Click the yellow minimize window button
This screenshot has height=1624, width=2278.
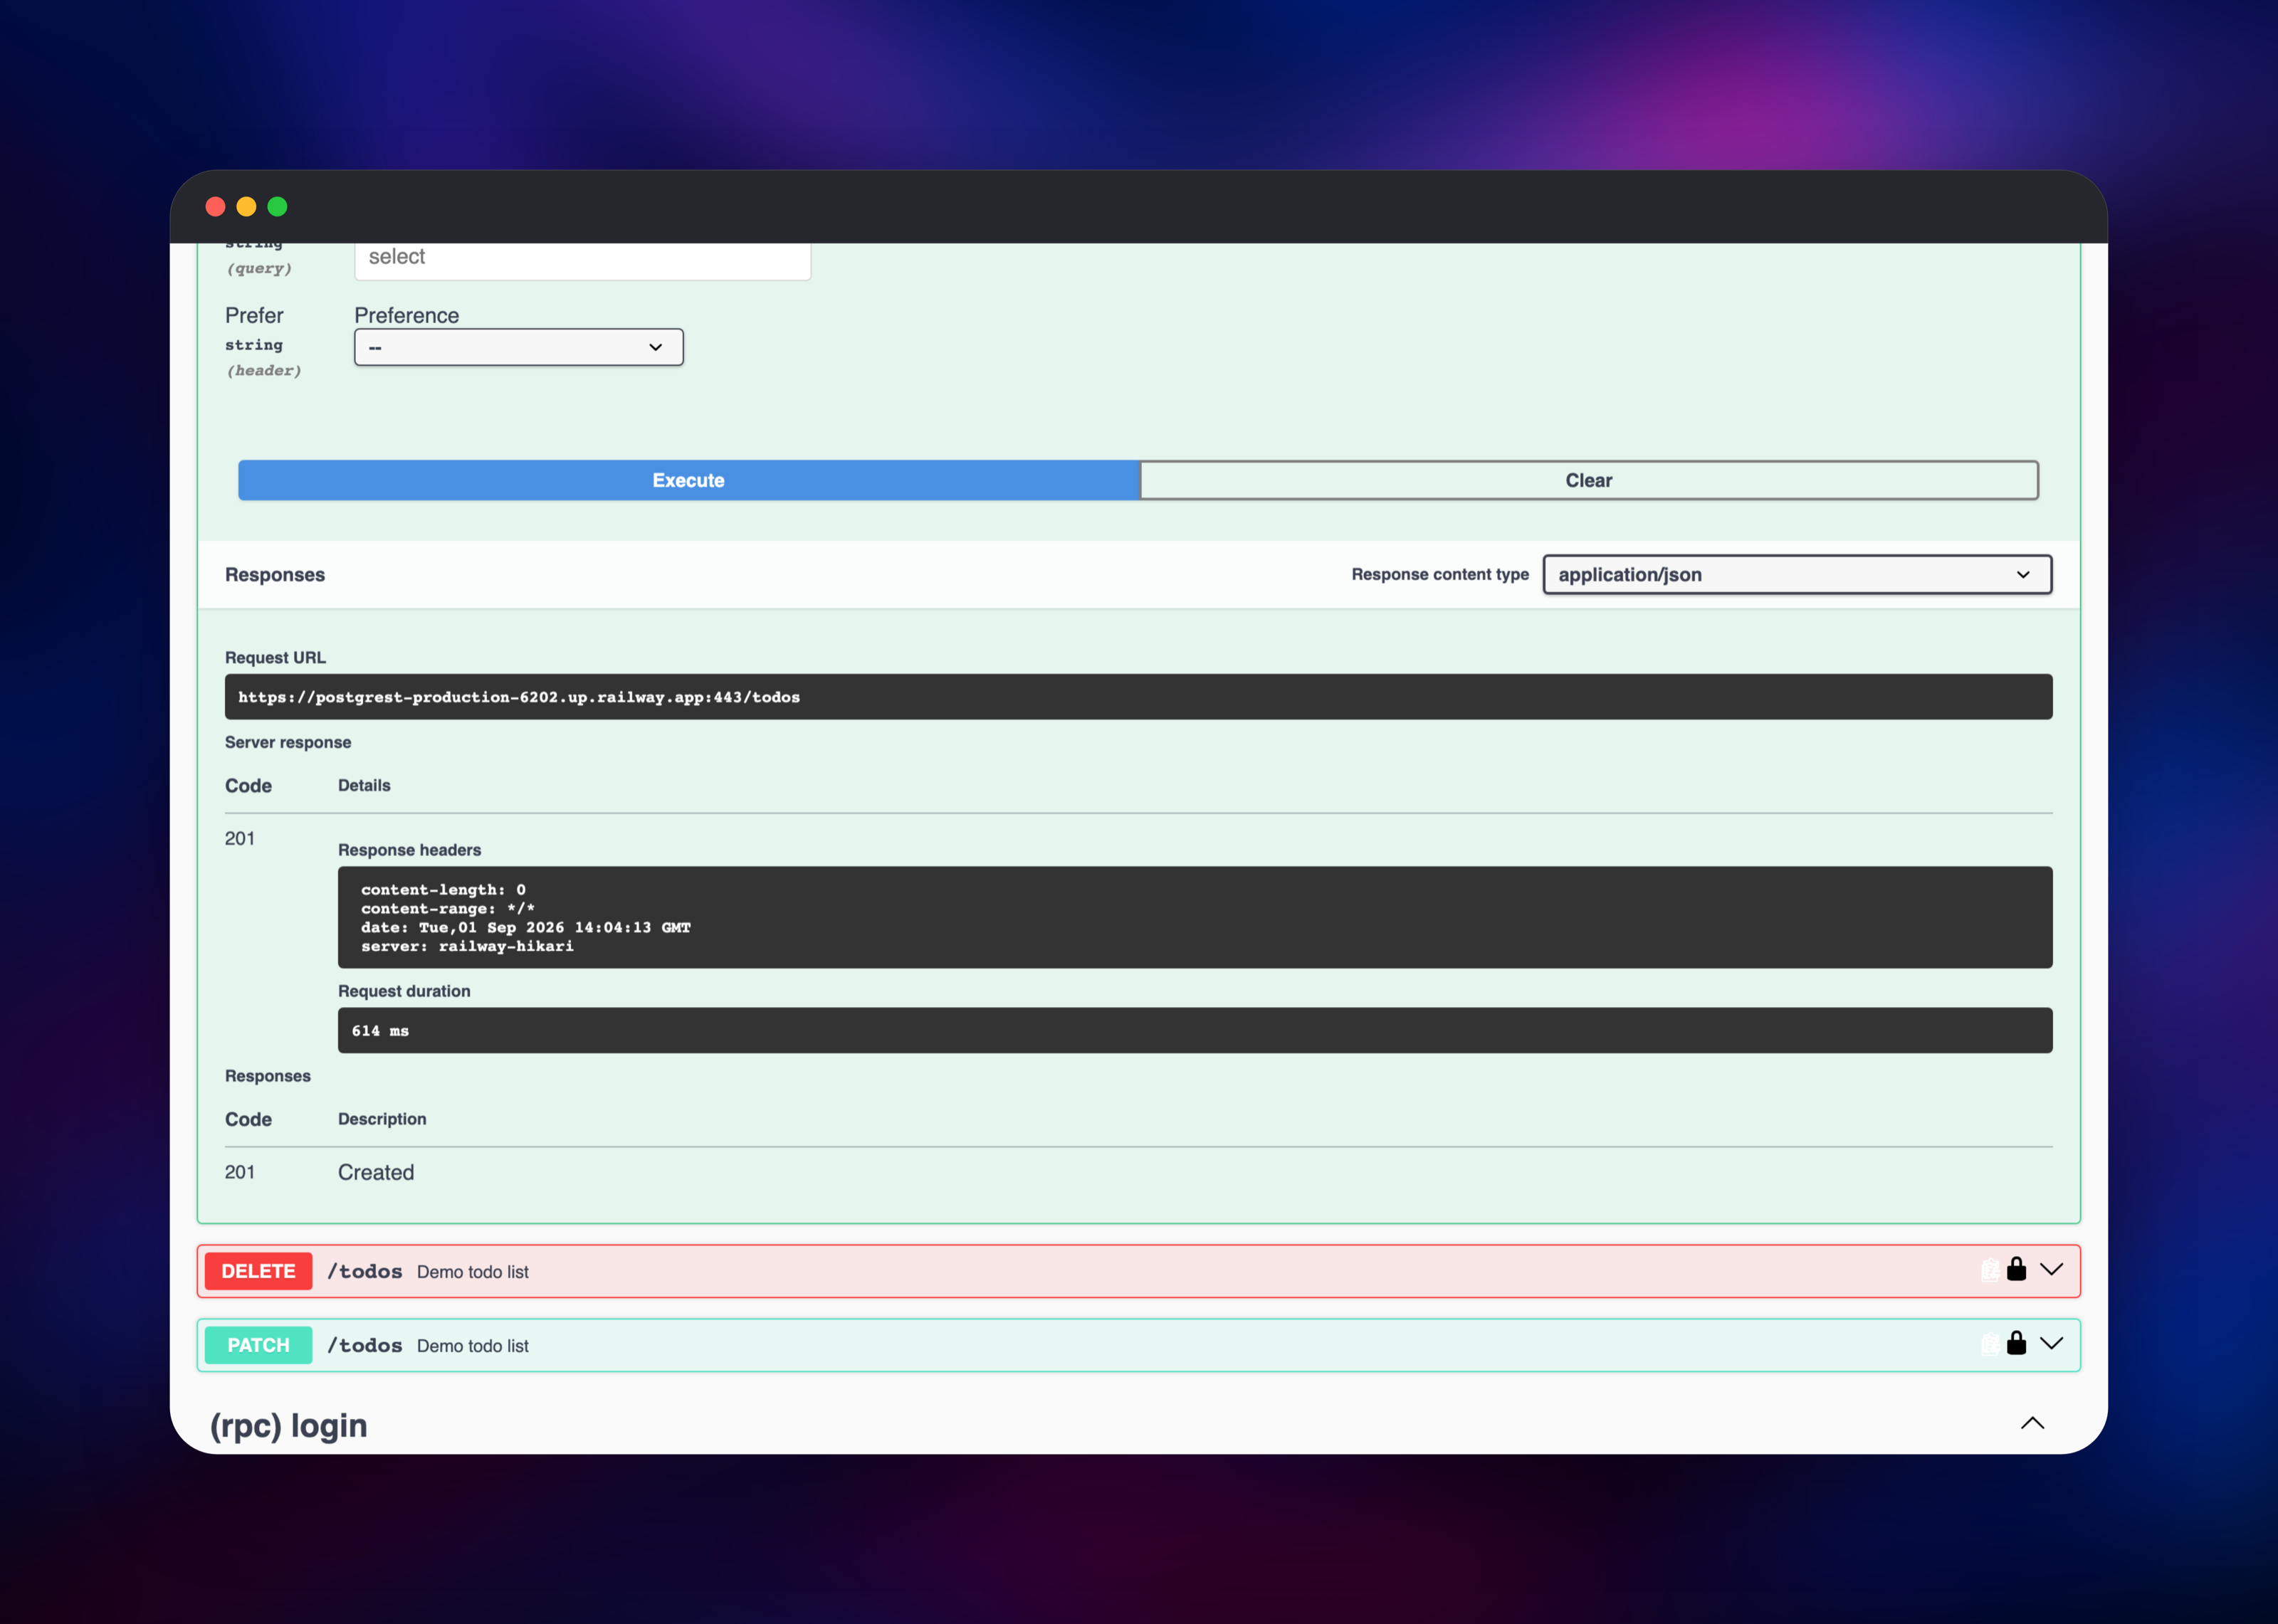point(246,206)
